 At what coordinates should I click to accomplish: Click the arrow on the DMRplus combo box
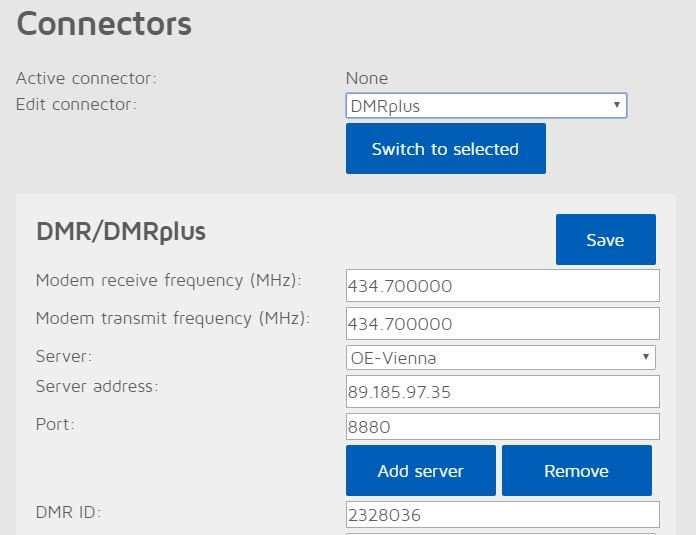(x=617, y=105)
